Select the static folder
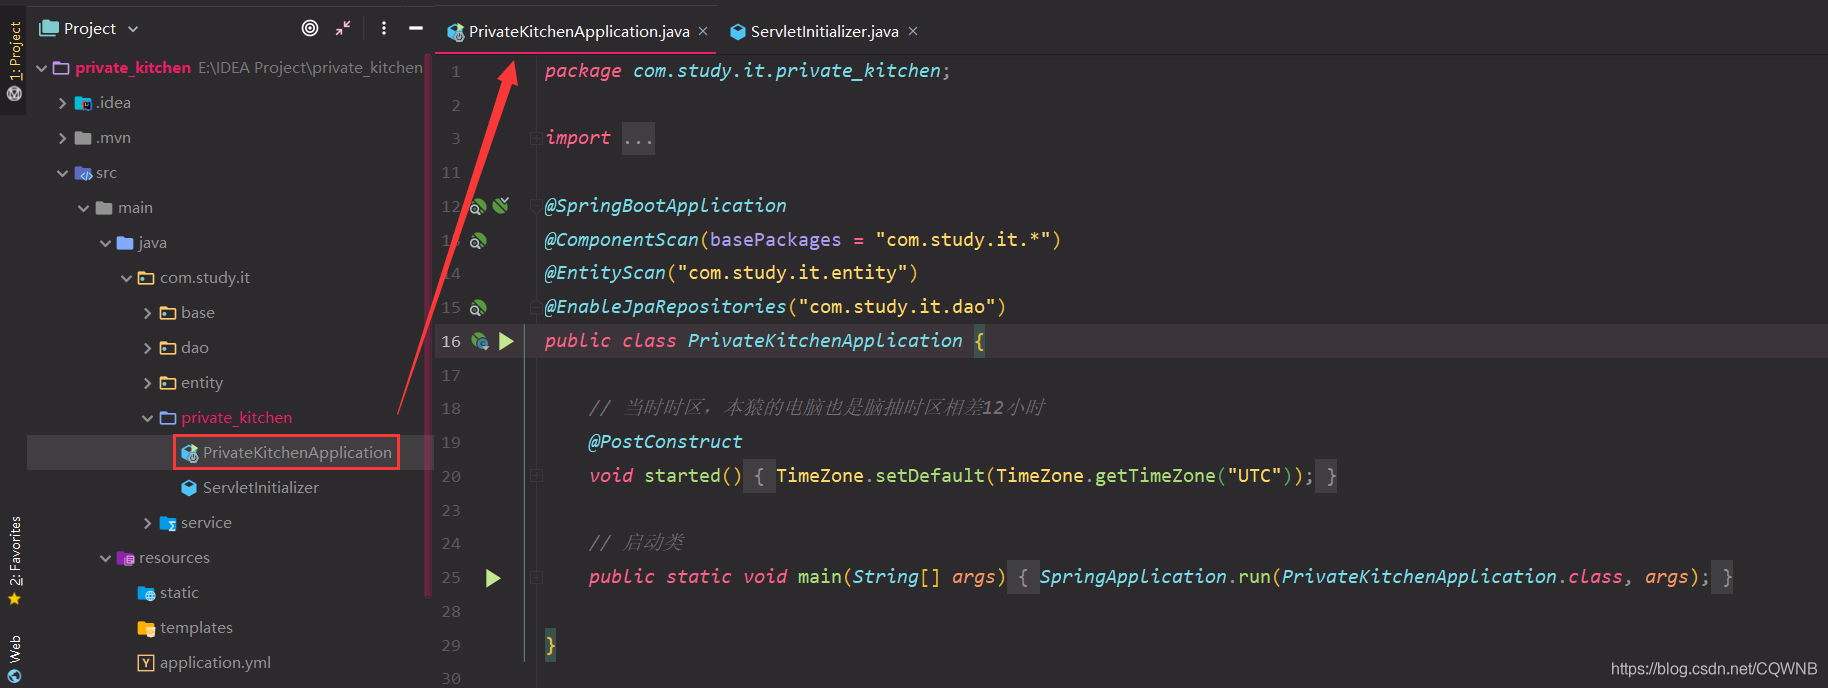The width and height of the screenshot is (1828, 688). [x=179, y=593]
